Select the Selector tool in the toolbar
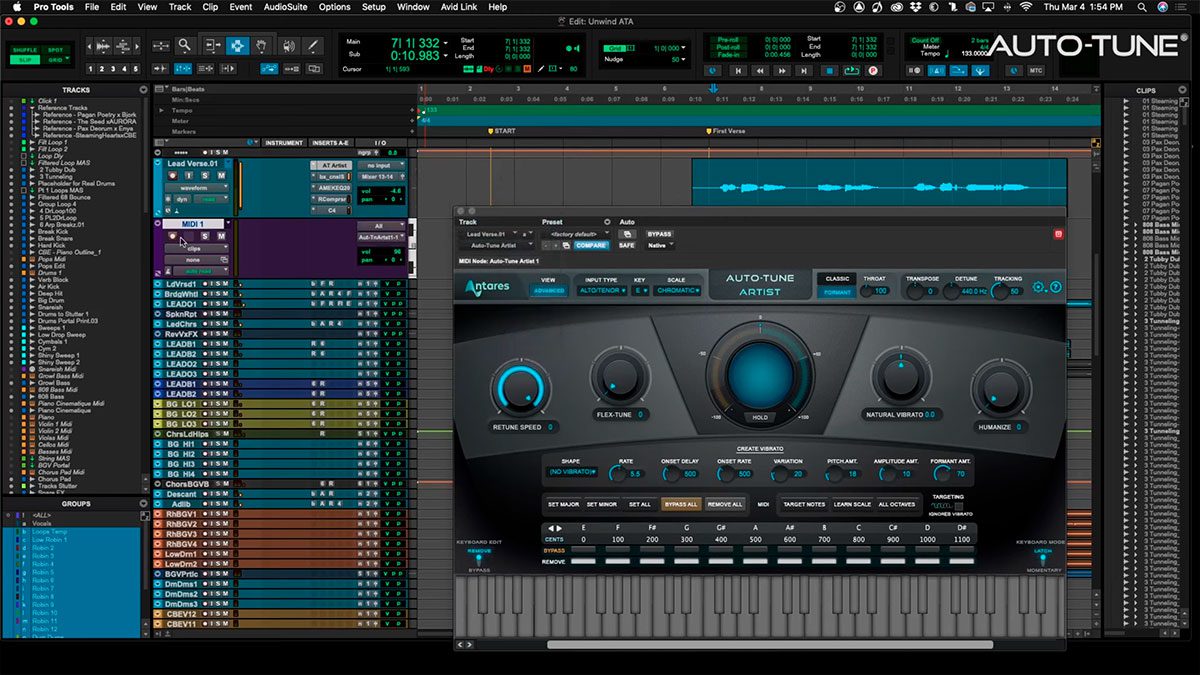This screenshot has width=1200, height=675. tap(237, 45)
